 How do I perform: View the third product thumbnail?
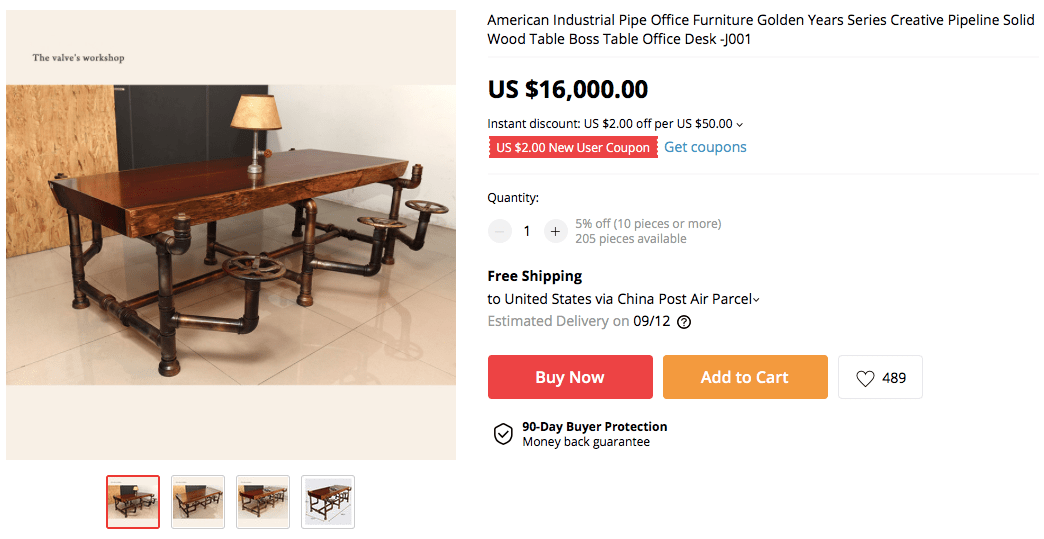coord(263,502)
